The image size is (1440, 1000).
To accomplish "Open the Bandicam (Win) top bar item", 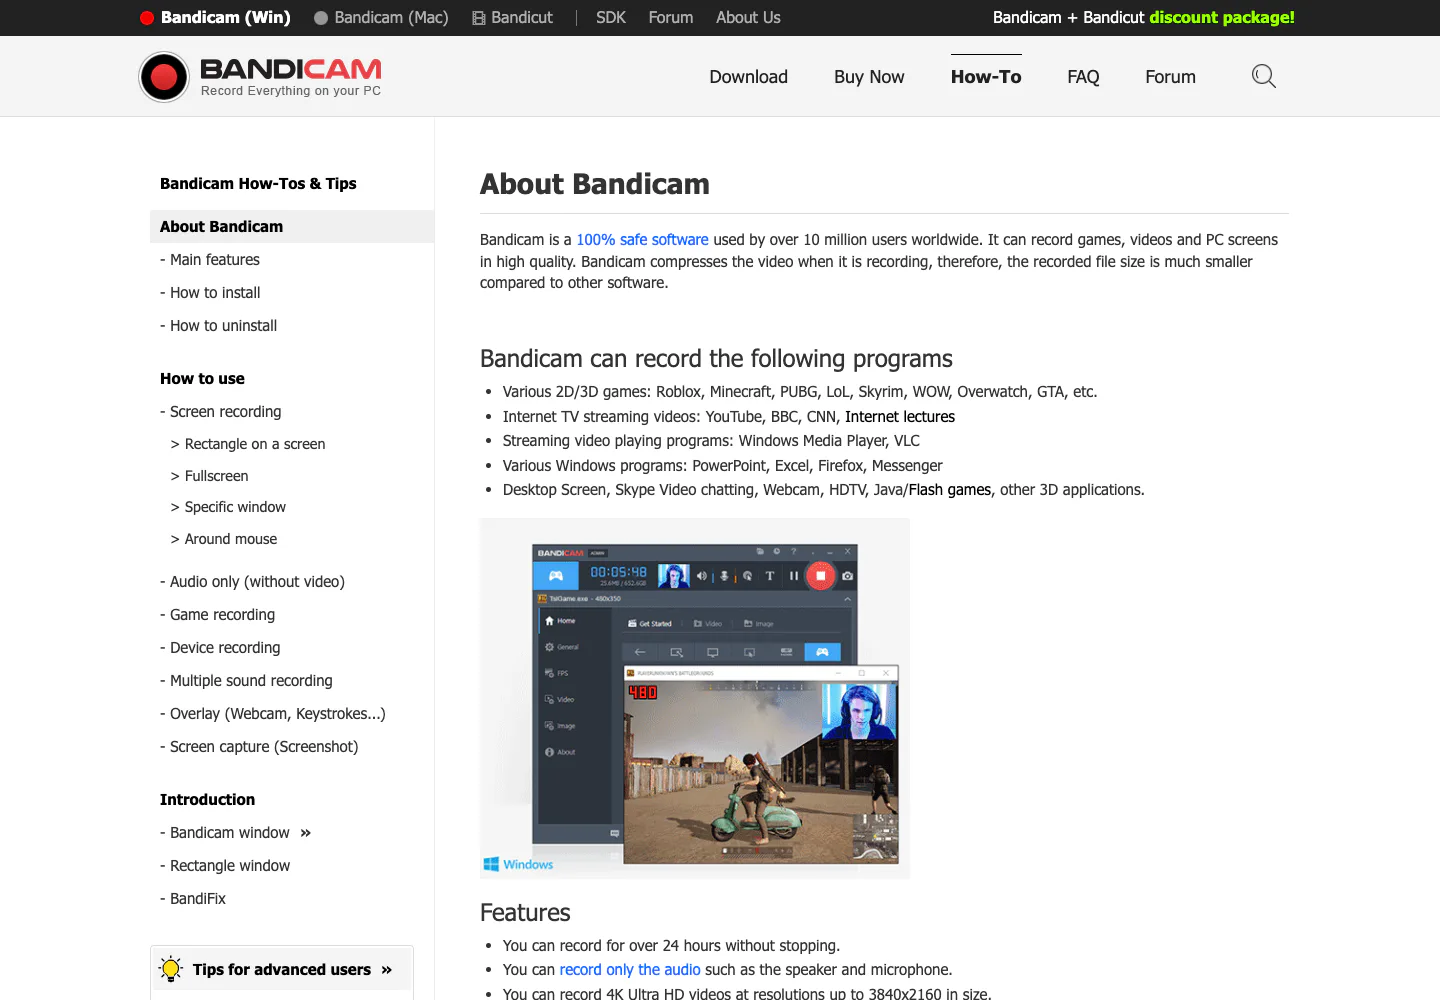I will tap(215, 17).
